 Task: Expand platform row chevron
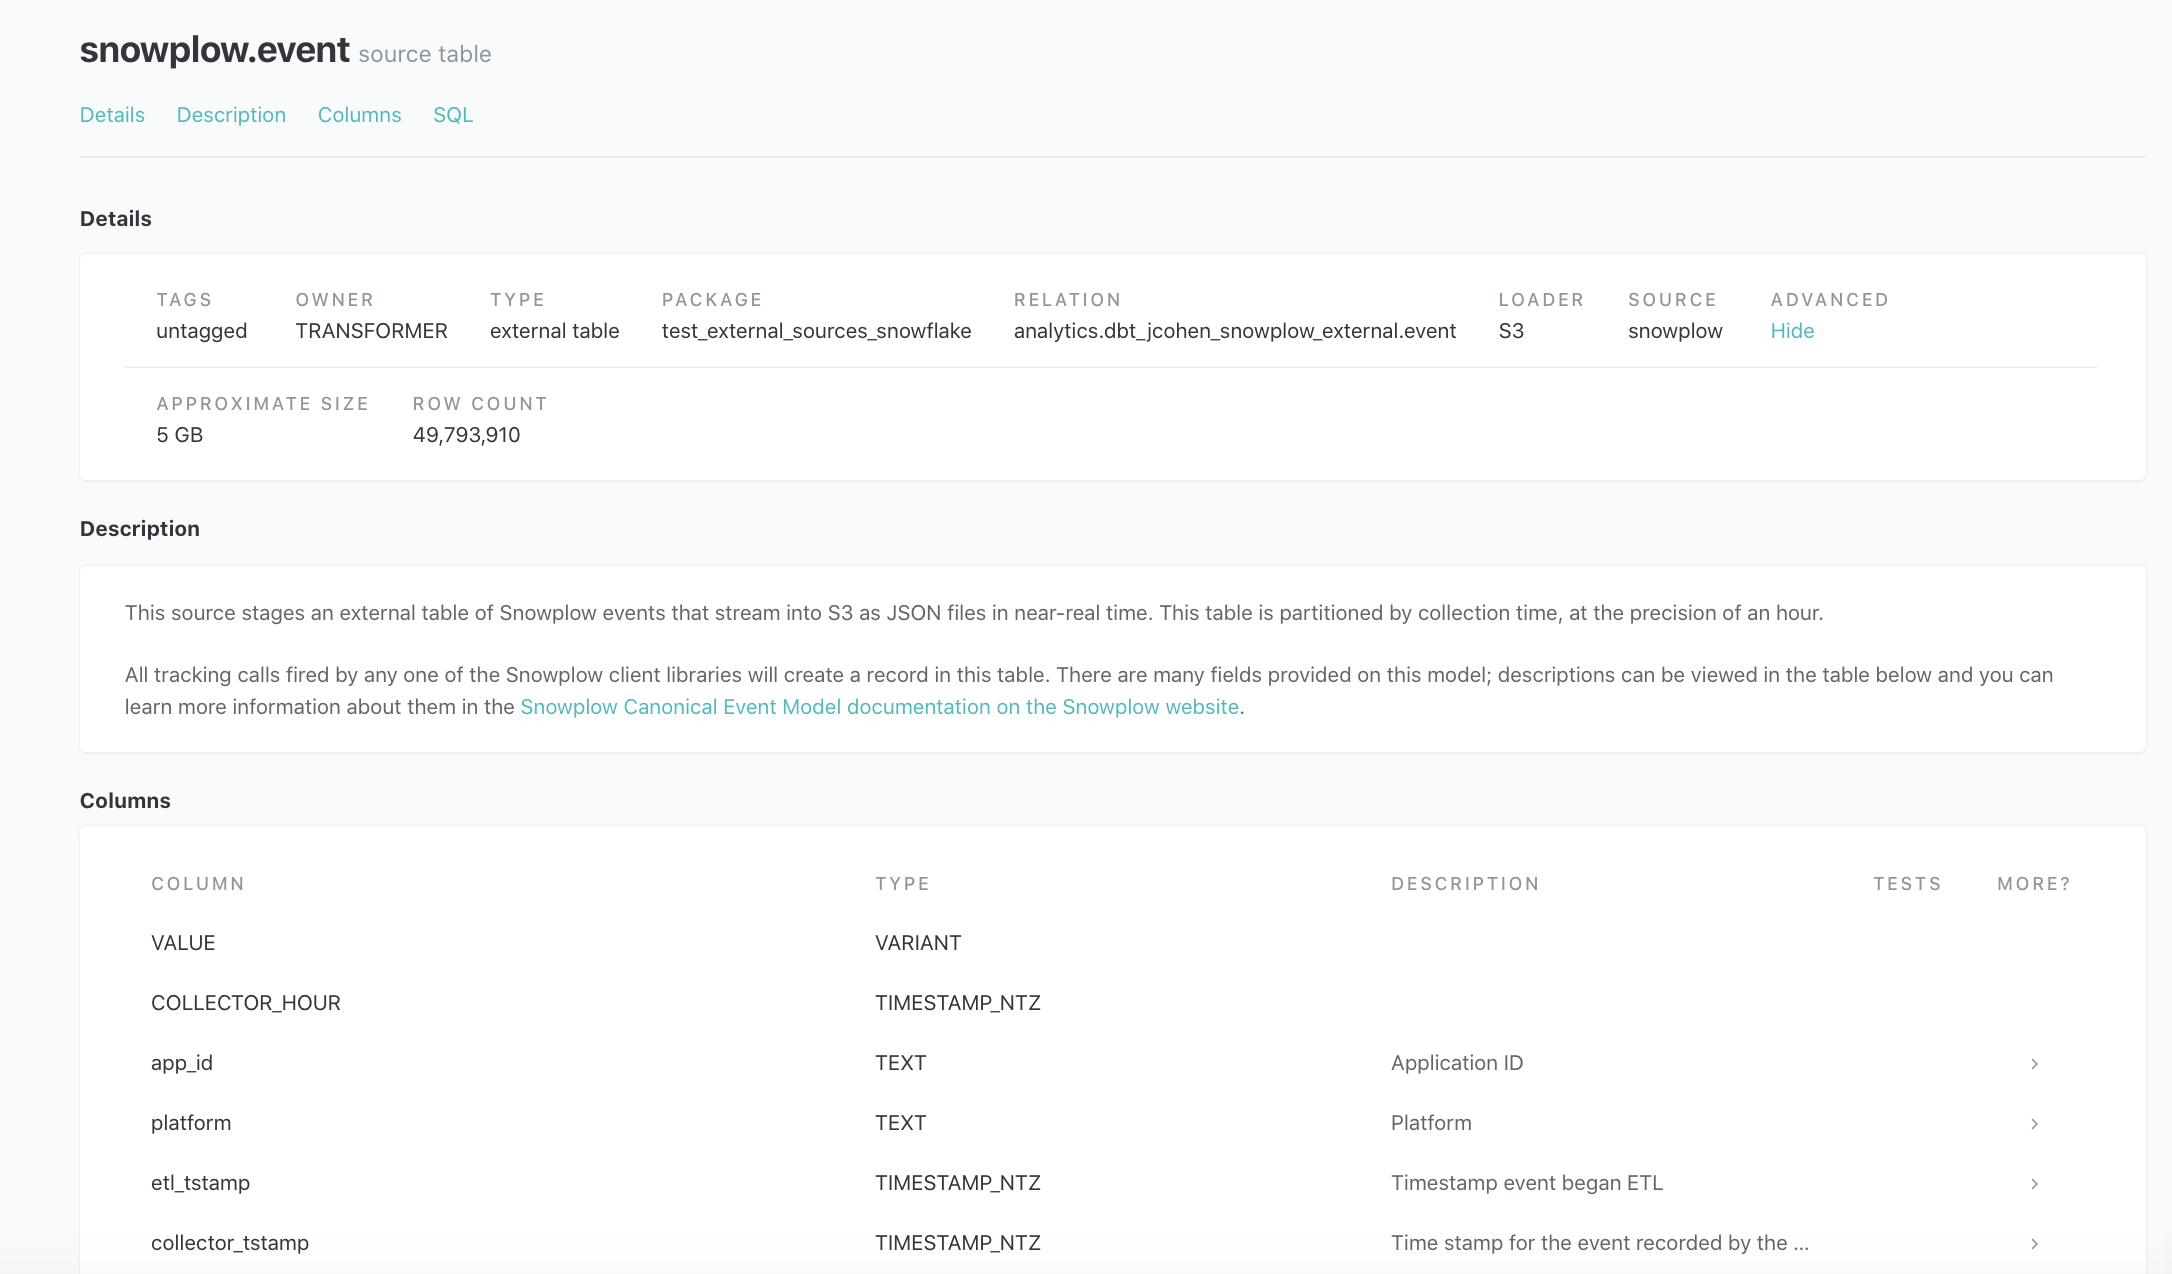click(2034, 1124)
